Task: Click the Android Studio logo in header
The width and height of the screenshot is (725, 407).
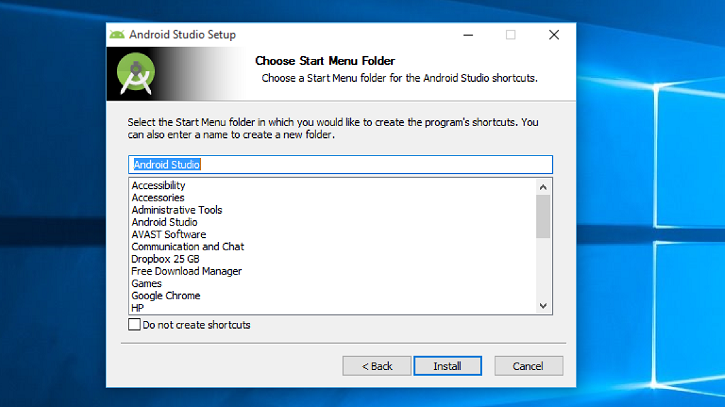Action: pos(135,74)
